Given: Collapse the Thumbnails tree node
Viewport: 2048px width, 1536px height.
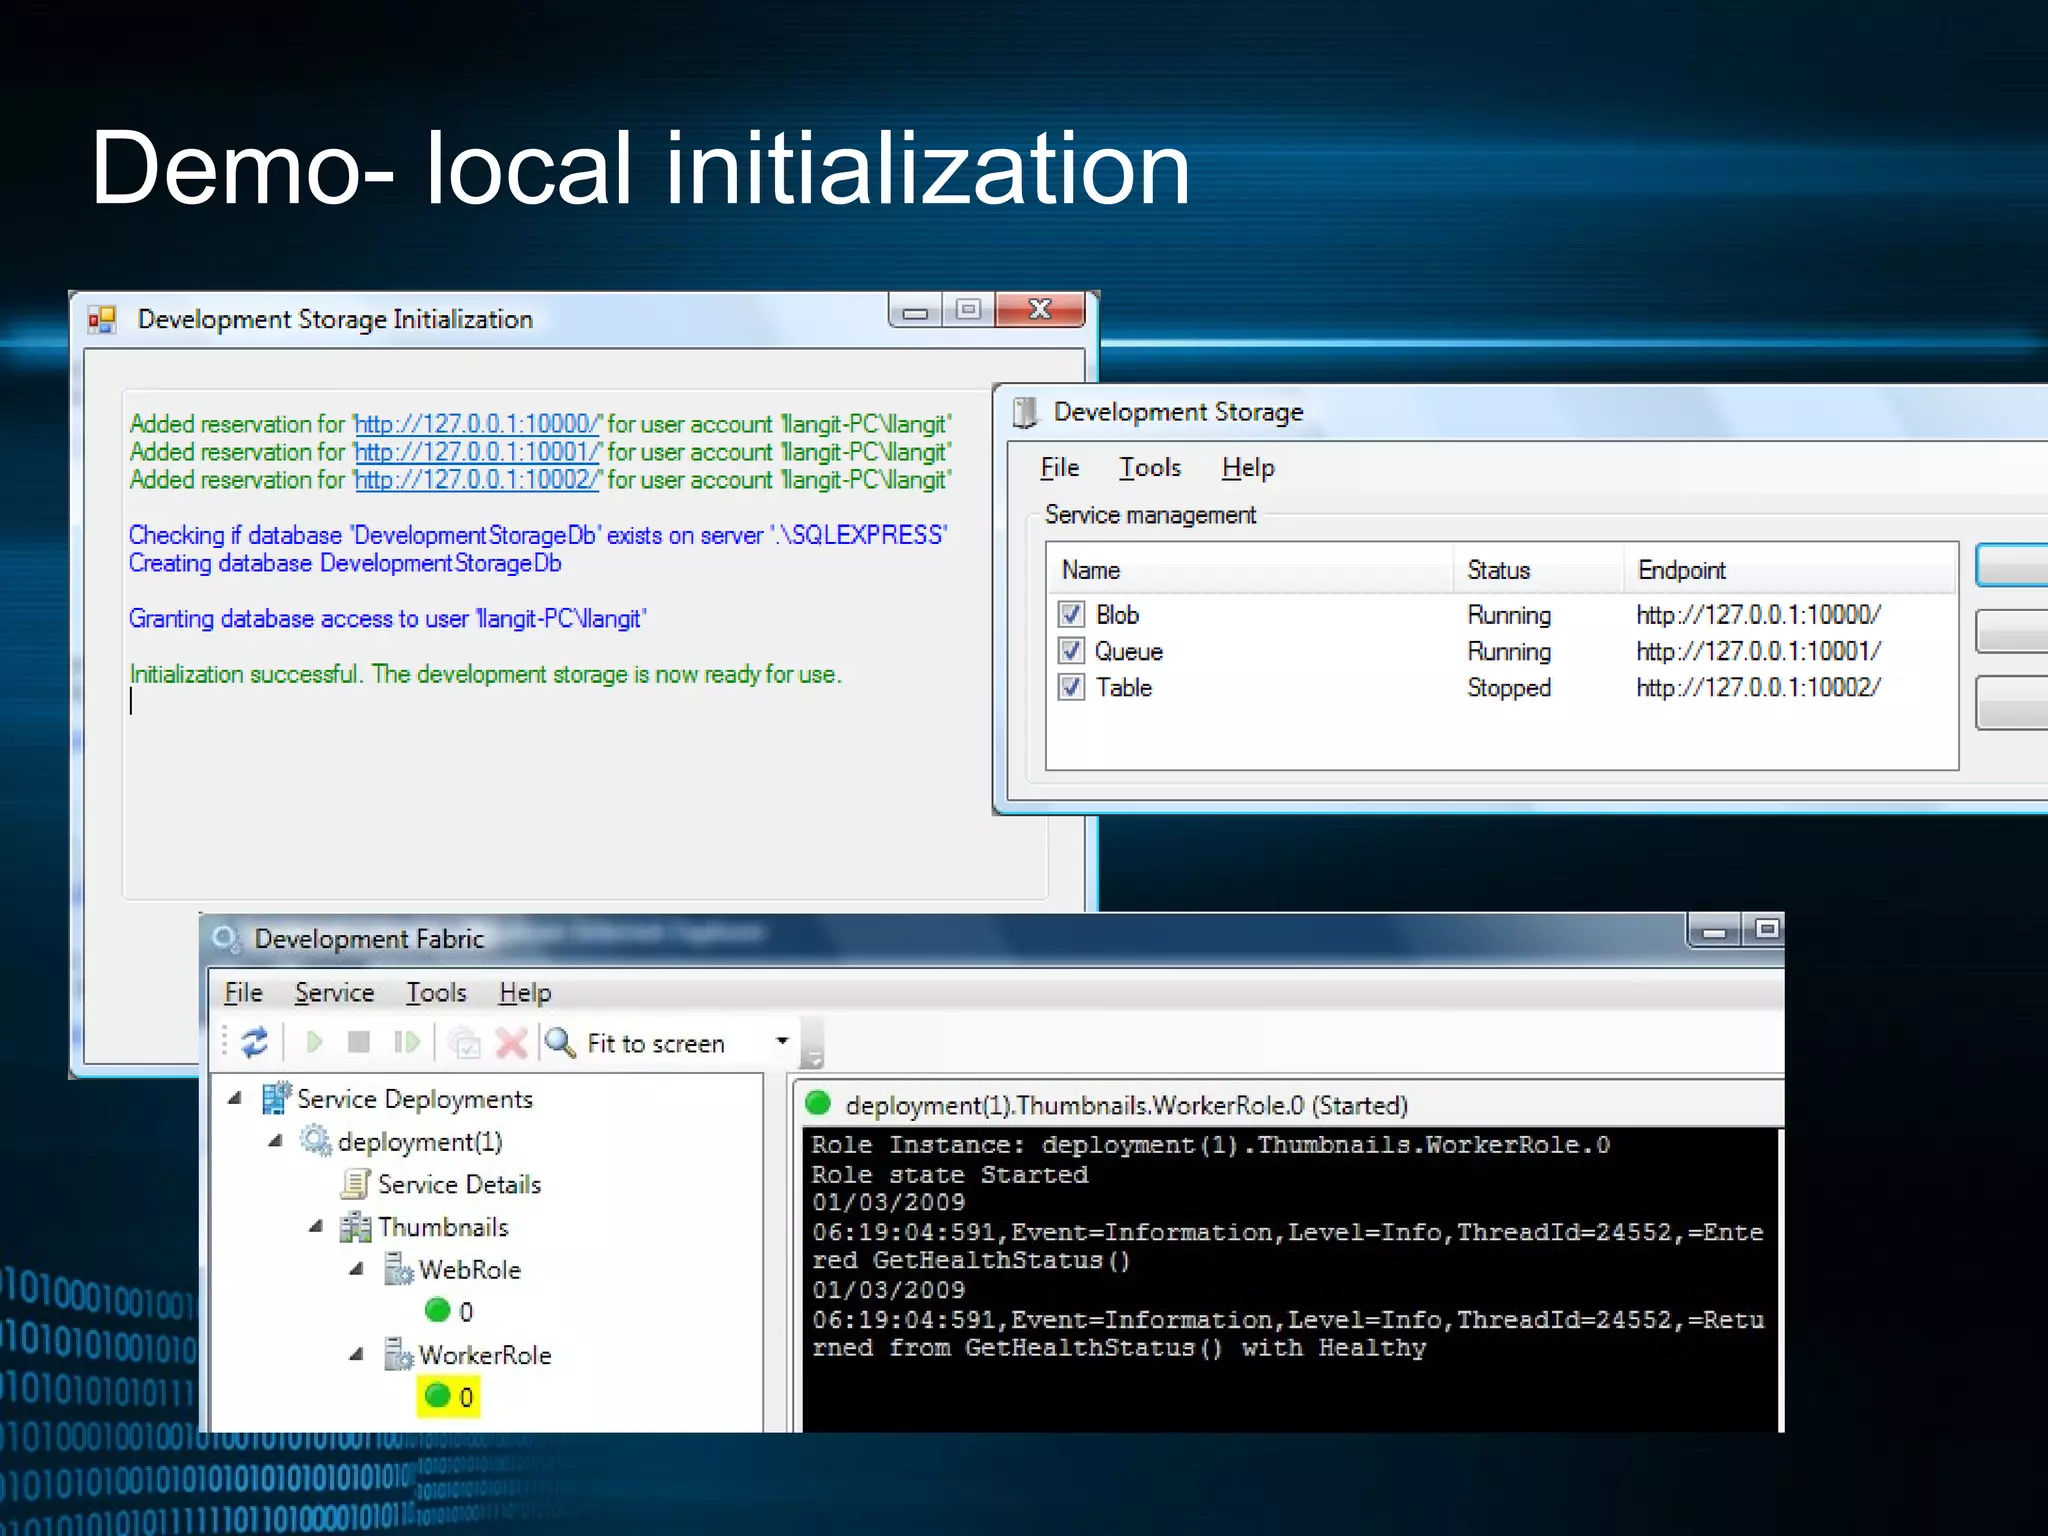Looking at the screenshot, I should [x=316, y=1226].
